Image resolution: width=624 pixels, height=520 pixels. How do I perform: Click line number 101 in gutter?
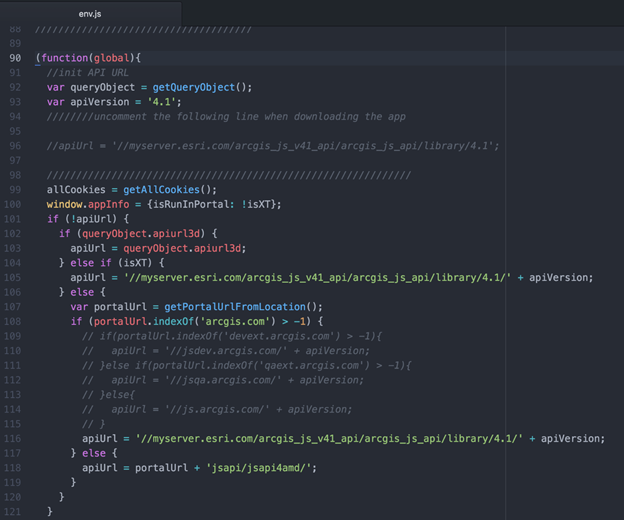(x=12, y=219)
